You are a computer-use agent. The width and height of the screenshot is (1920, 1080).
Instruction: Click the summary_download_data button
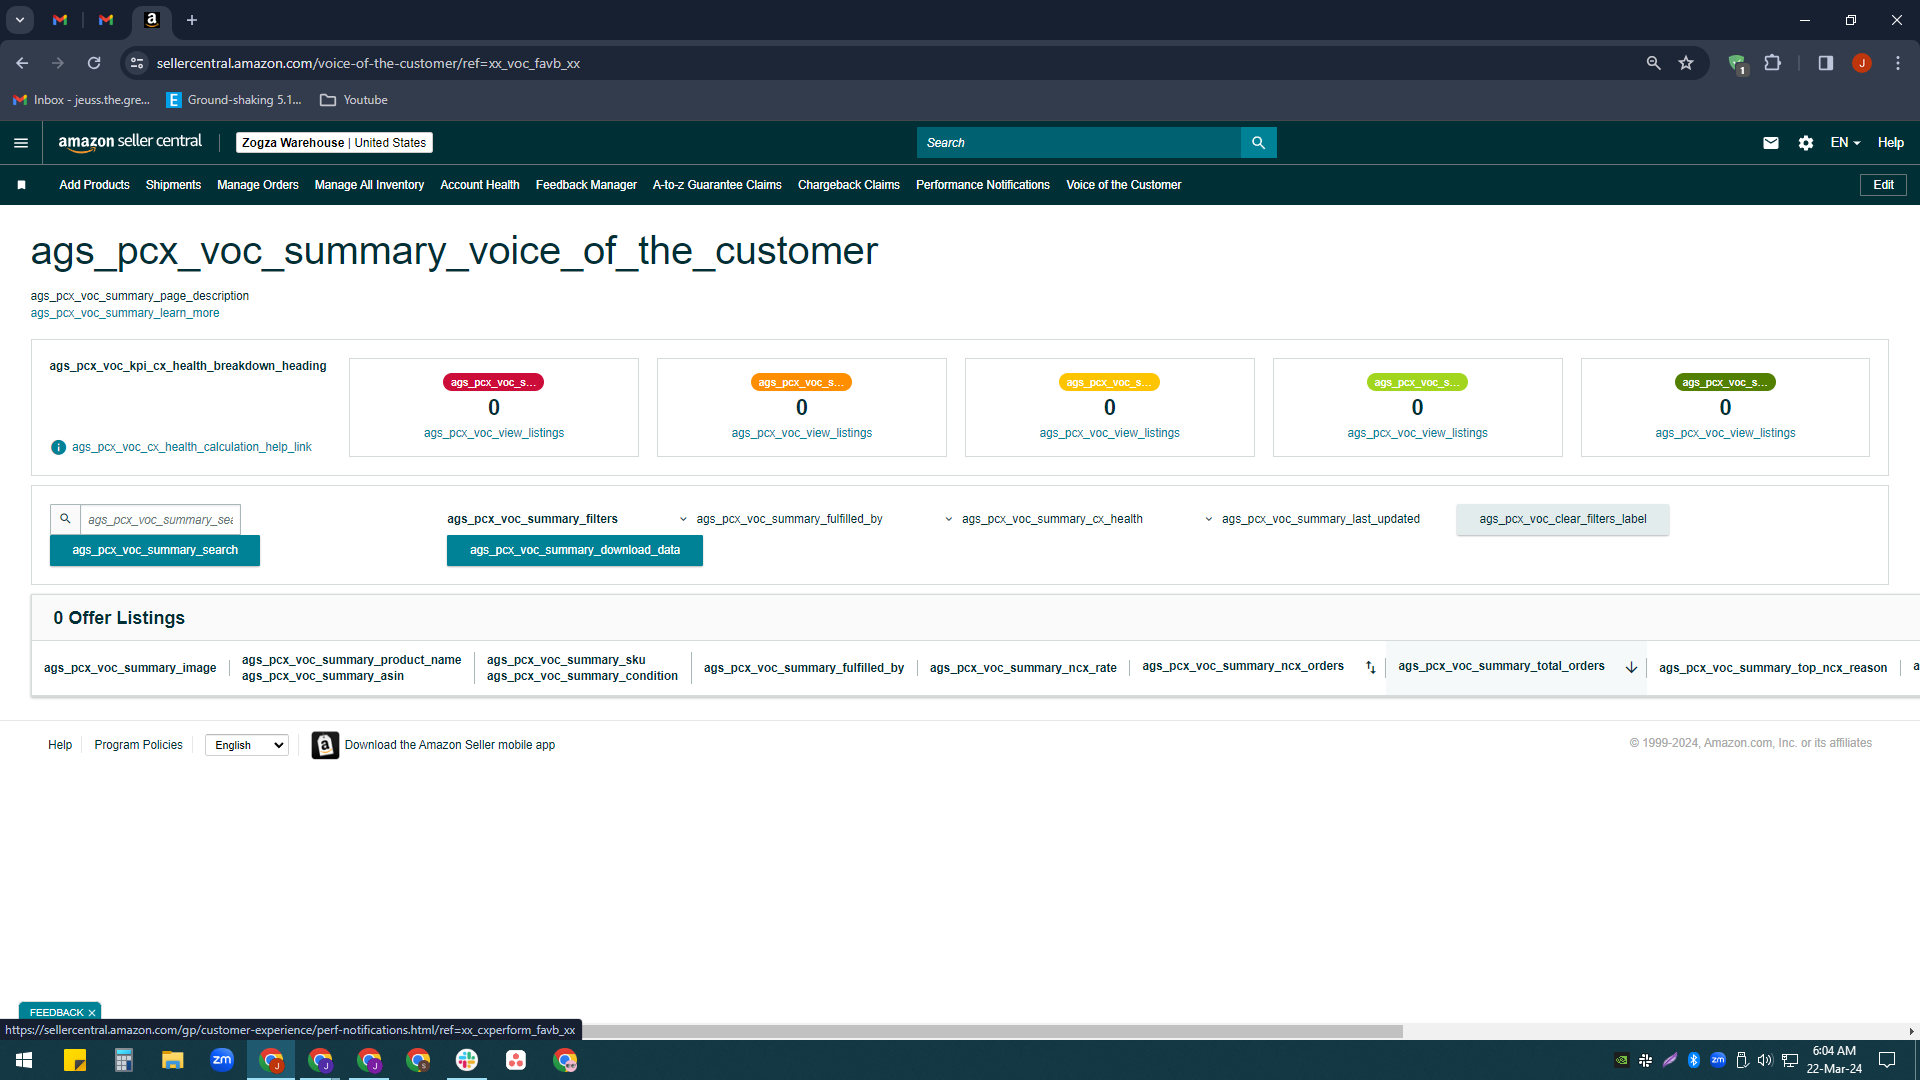(x=575, y=550)
